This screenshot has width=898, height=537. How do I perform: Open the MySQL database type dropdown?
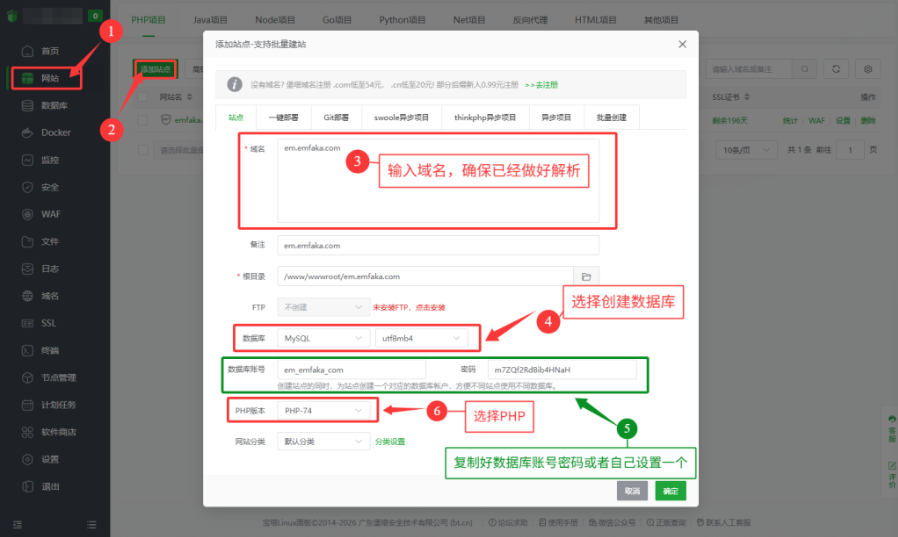pyautogui.click(x=324, y=338)
